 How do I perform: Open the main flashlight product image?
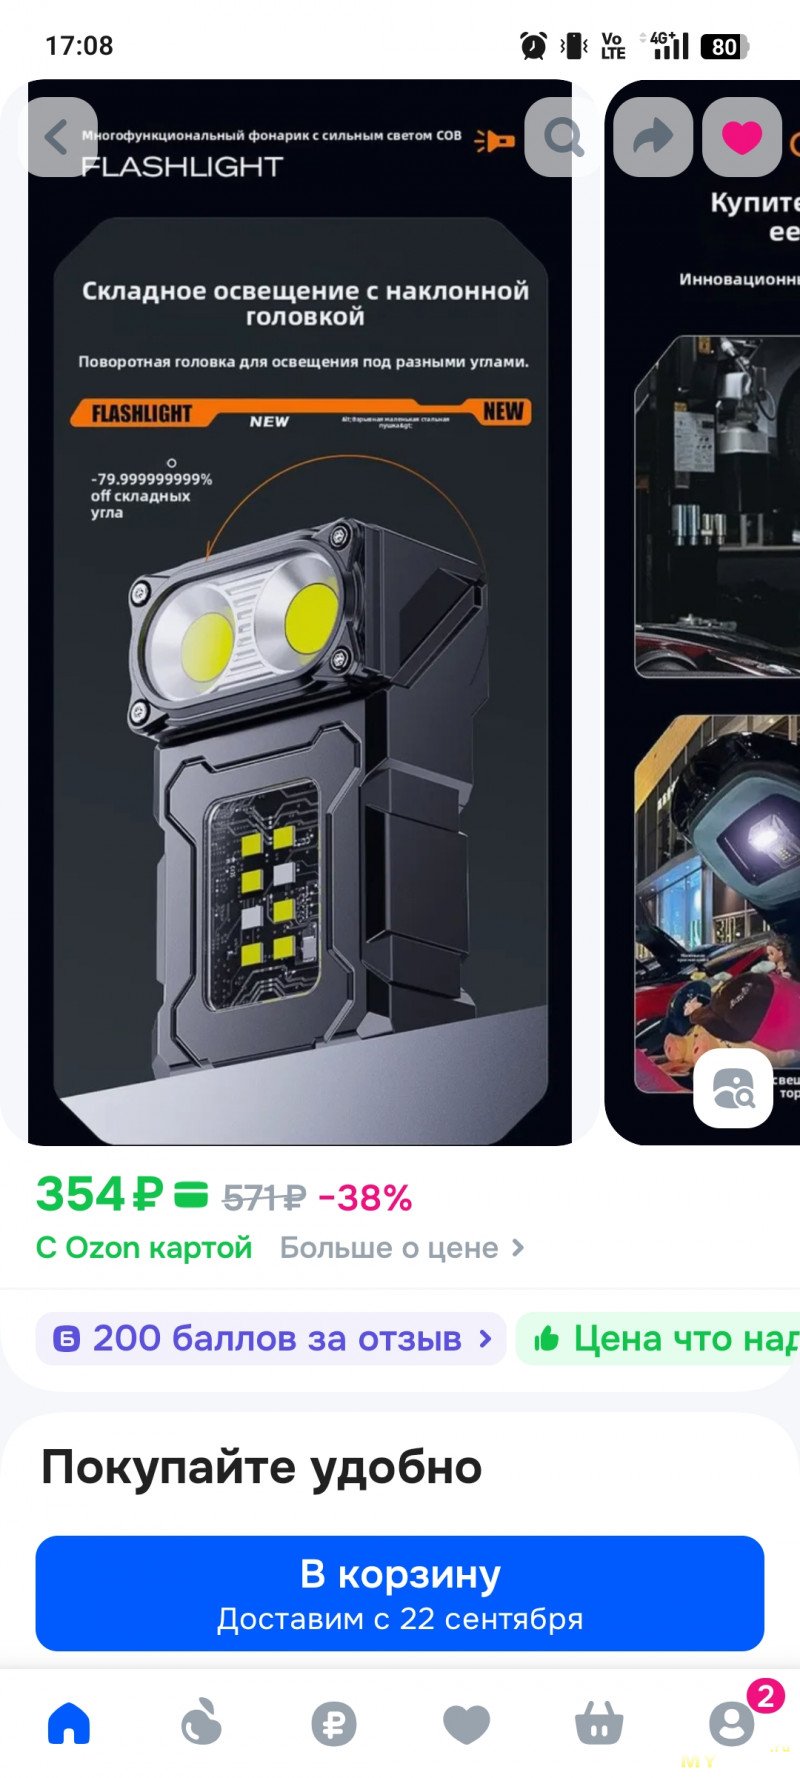coord(300,612)
